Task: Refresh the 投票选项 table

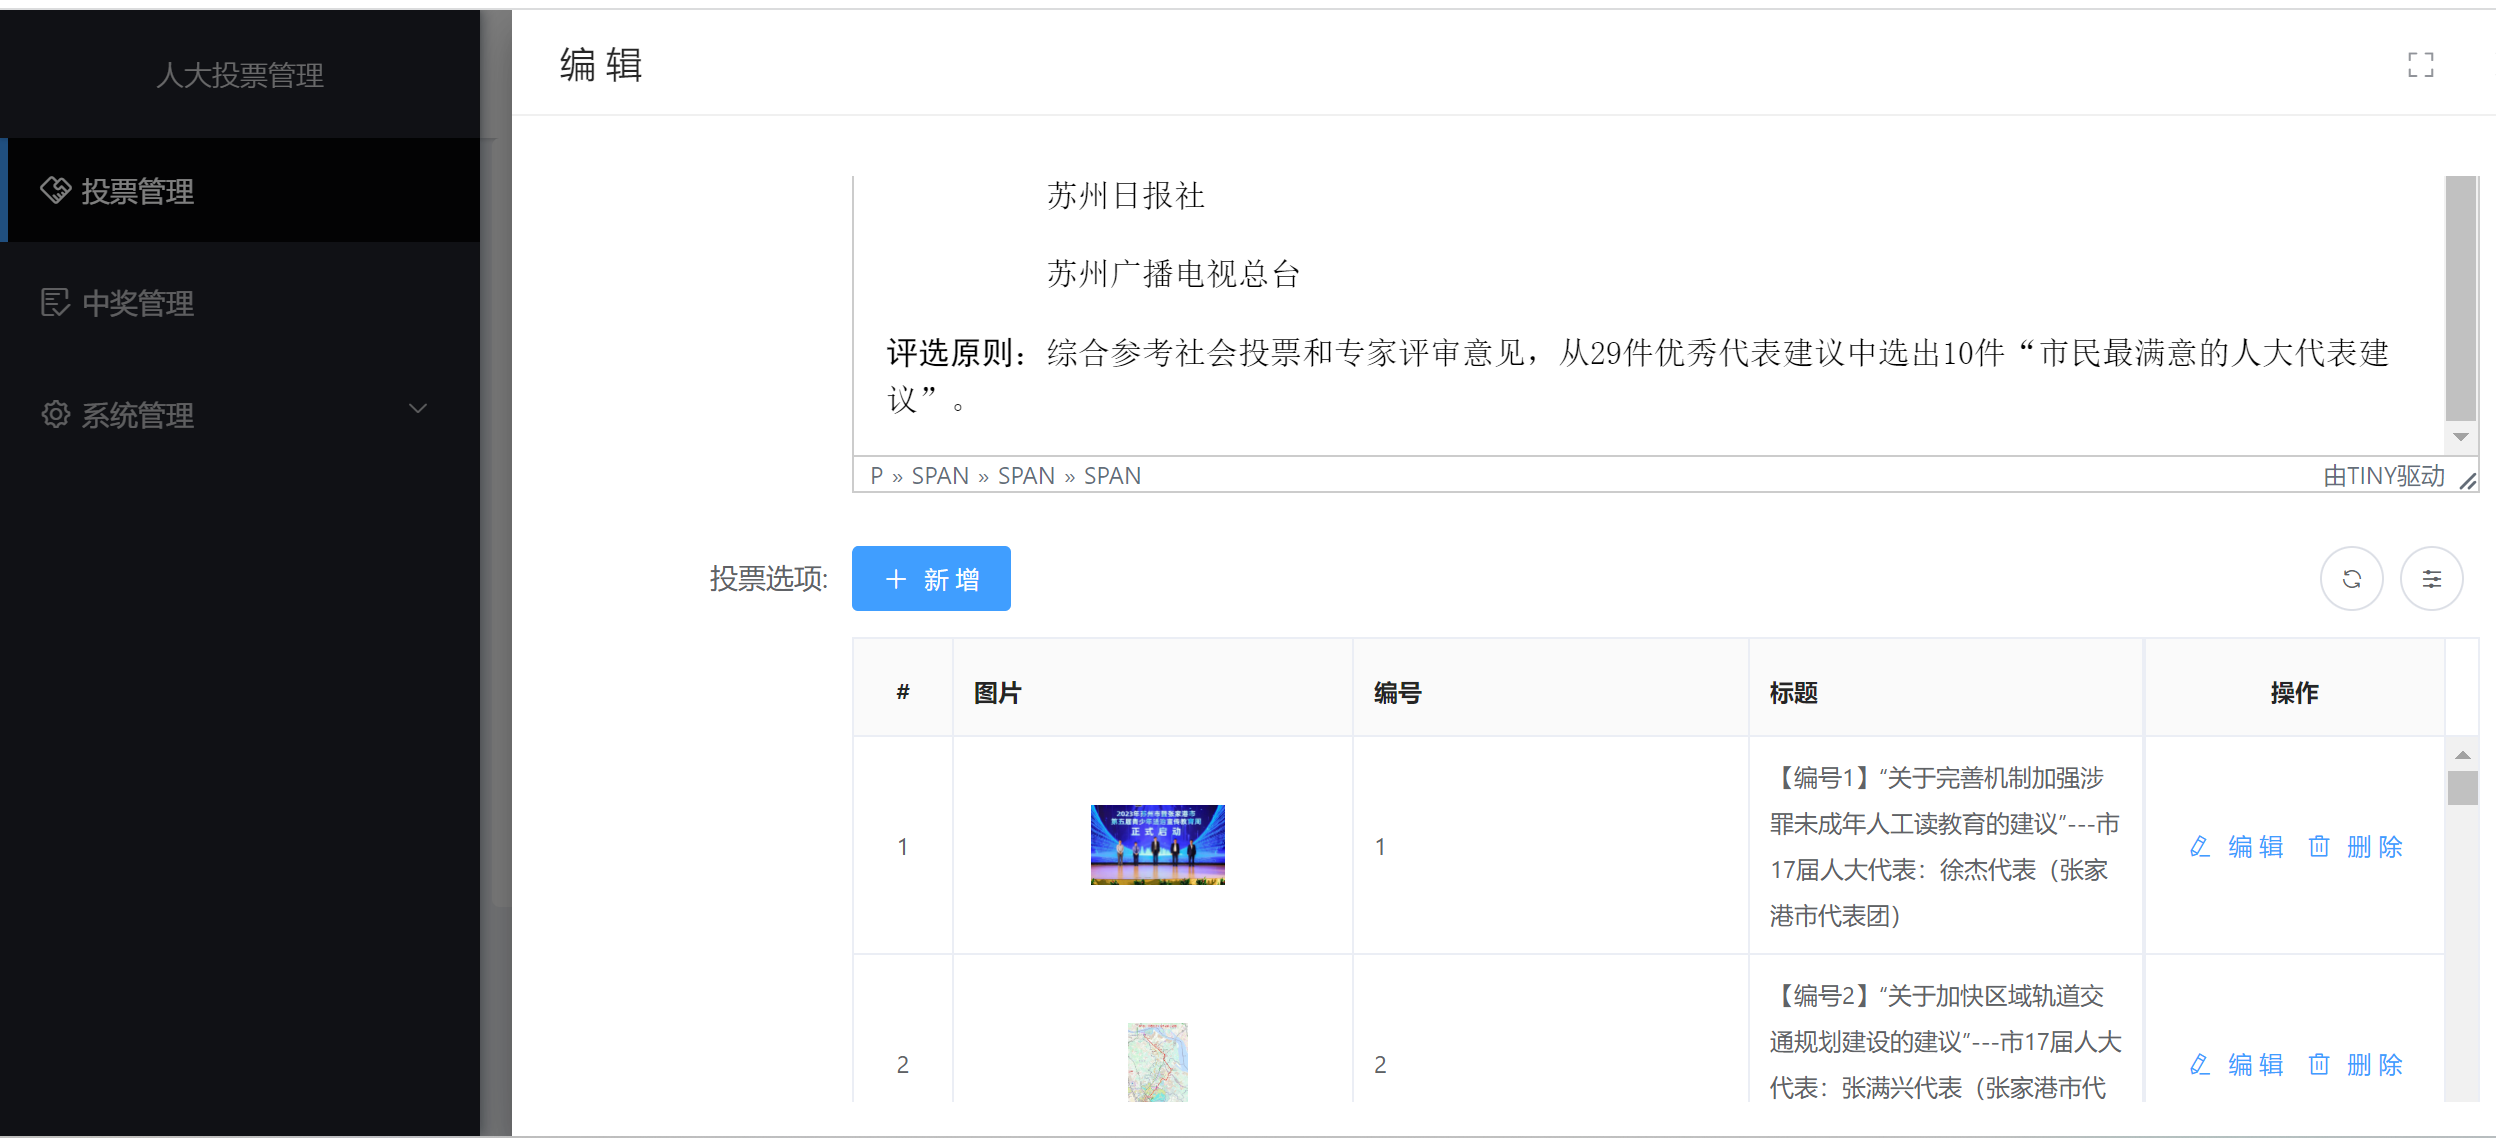Action: (2352, 578)
